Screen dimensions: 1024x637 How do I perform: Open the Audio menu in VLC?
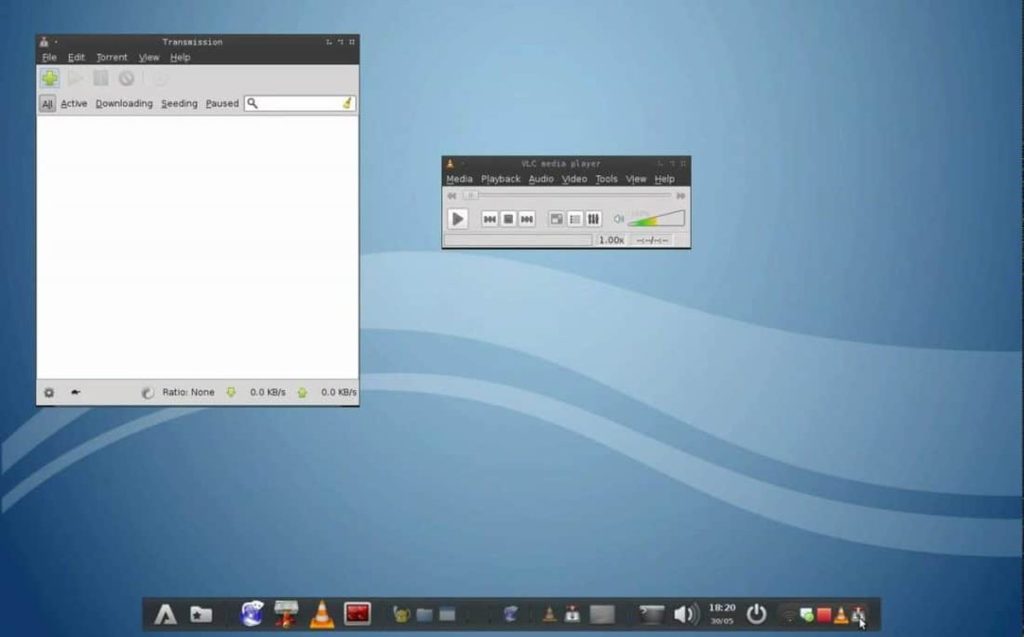(540, 179)
